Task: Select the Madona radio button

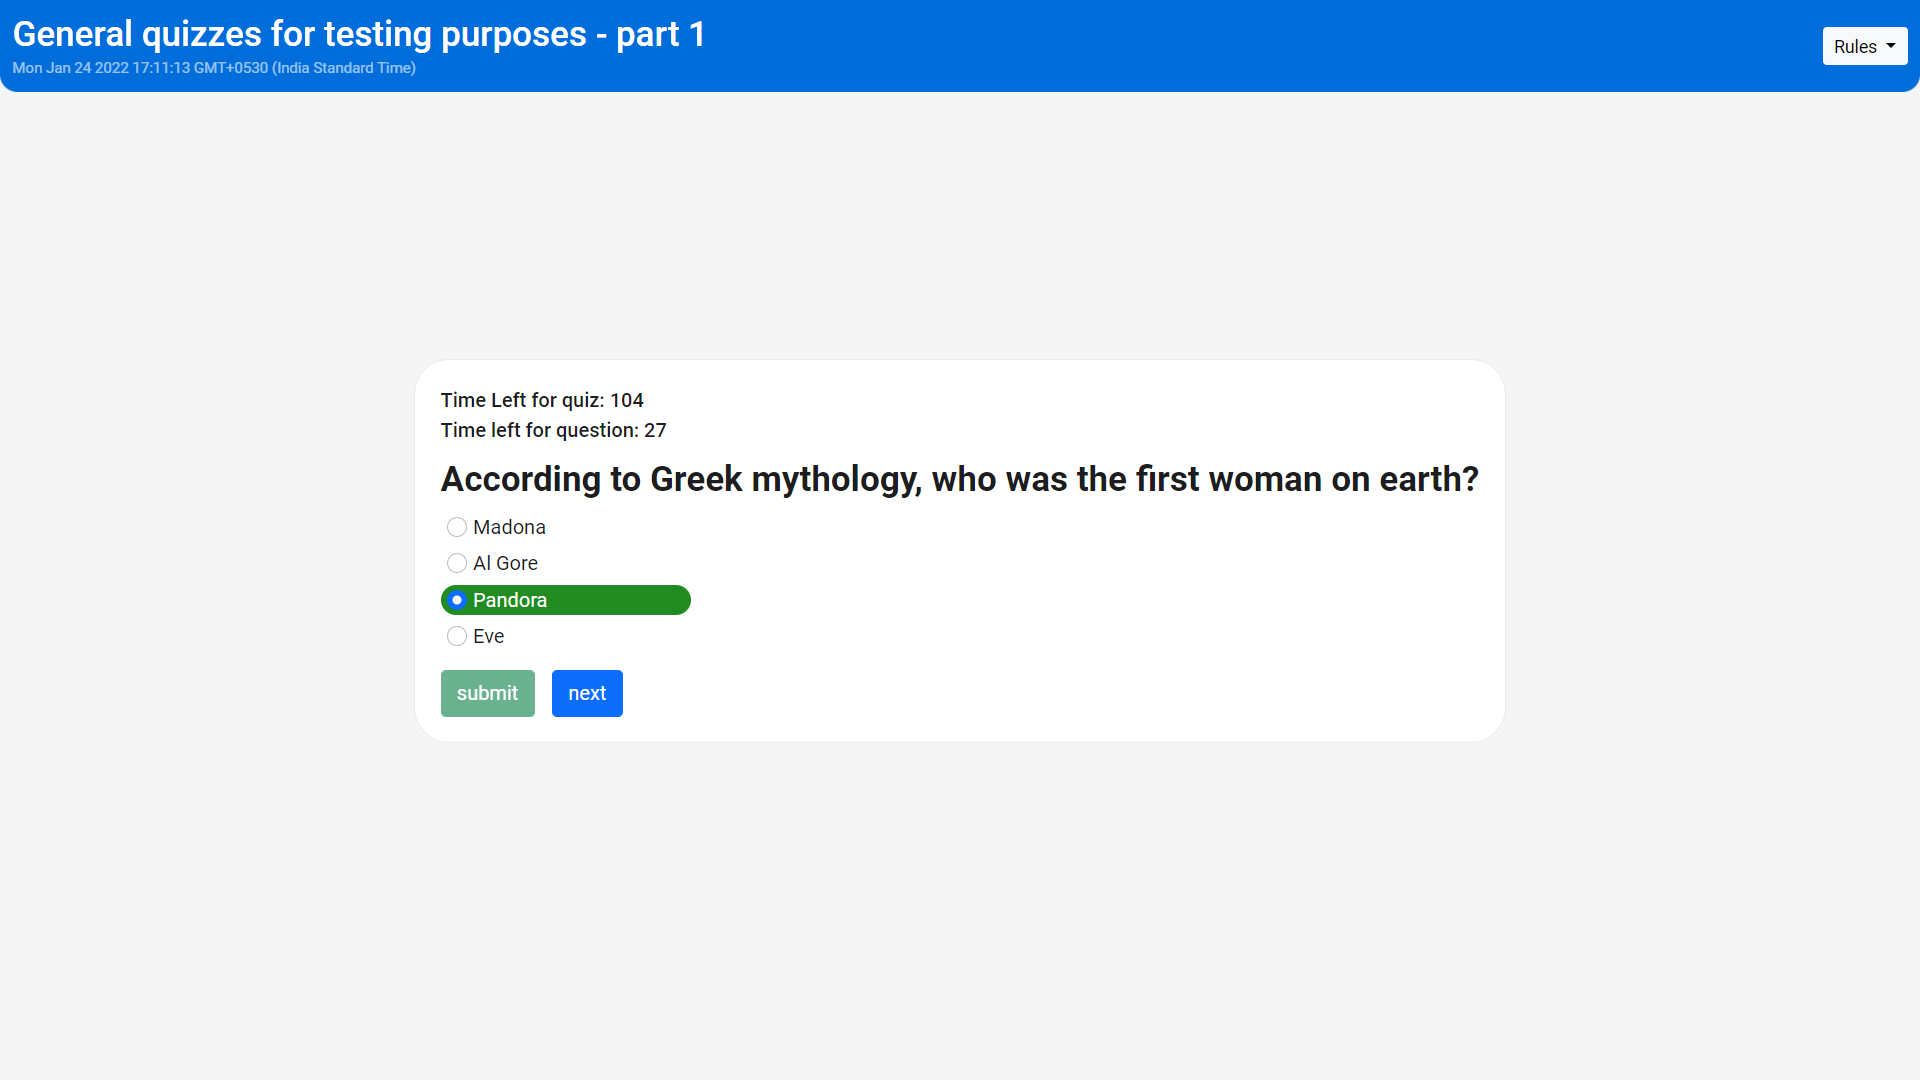Action: click(457, 527)
